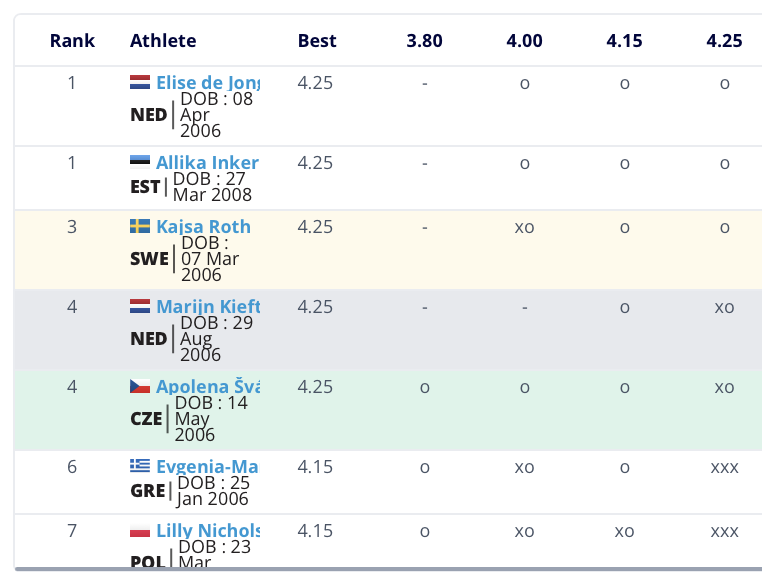Click the Rank column header
The height and width of the screenshot is (572, 762).
[x=72, y=41]
